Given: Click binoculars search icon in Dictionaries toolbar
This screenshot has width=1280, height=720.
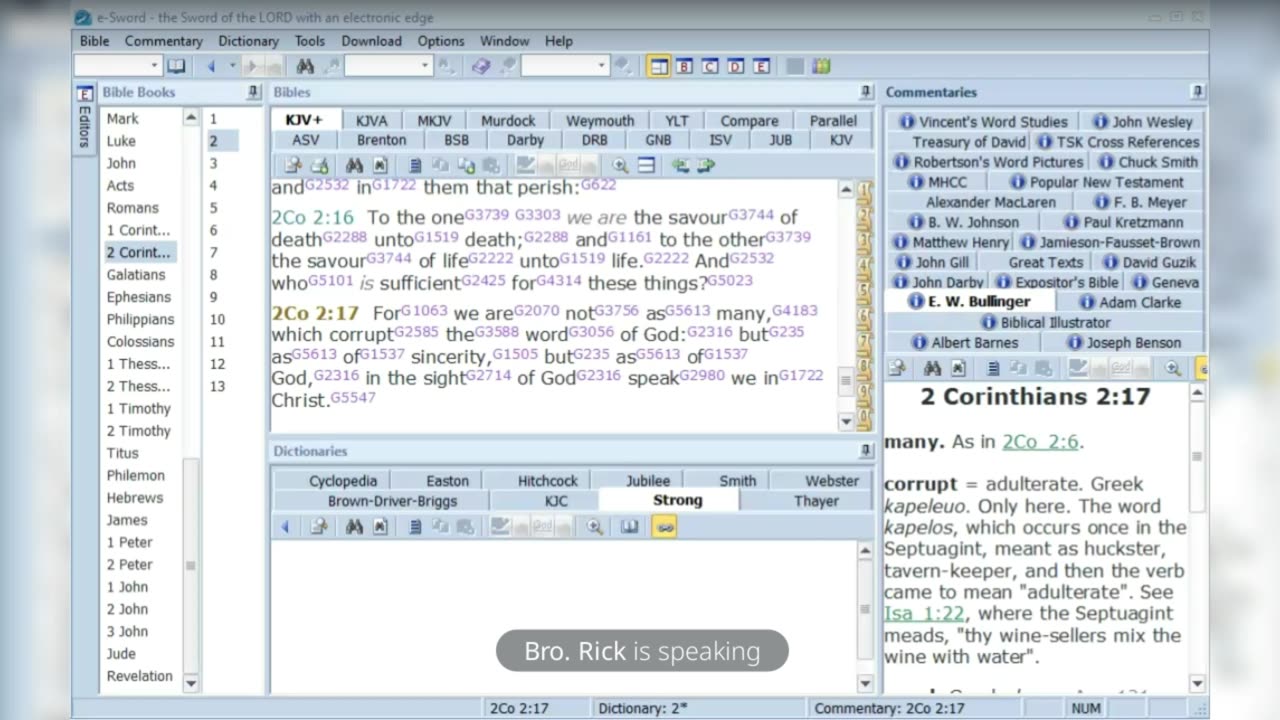Looking at the screenshot, I should (x=353, y=526).
